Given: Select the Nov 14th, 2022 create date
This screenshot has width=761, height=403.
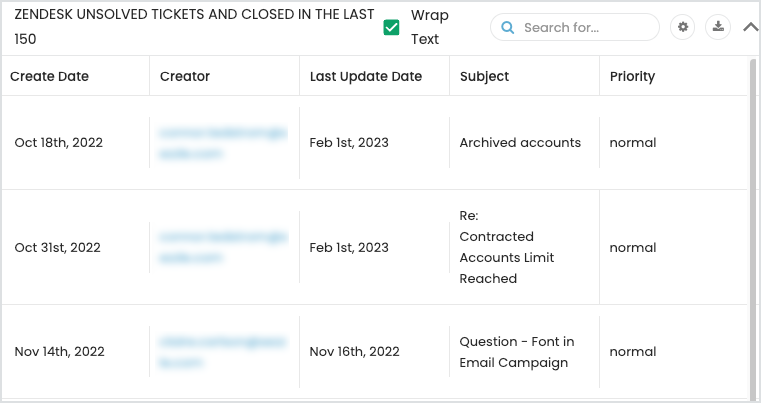Looking at the screenshot, I should [60, 352].
